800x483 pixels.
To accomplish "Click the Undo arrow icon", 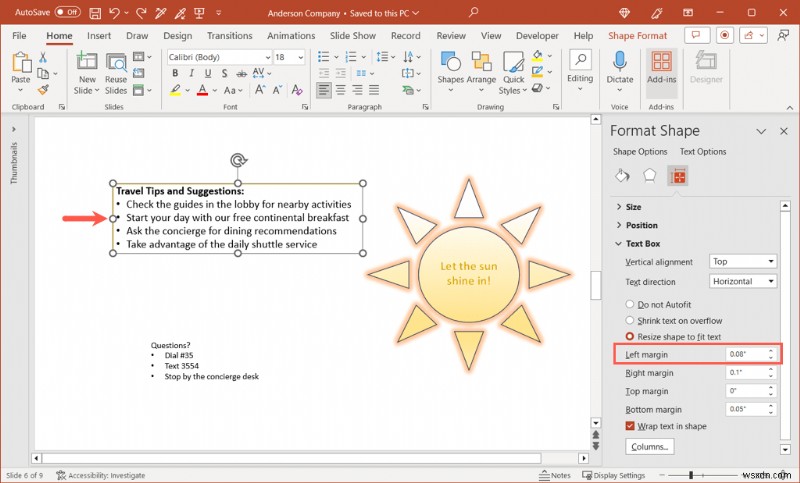I will [114, 13].
